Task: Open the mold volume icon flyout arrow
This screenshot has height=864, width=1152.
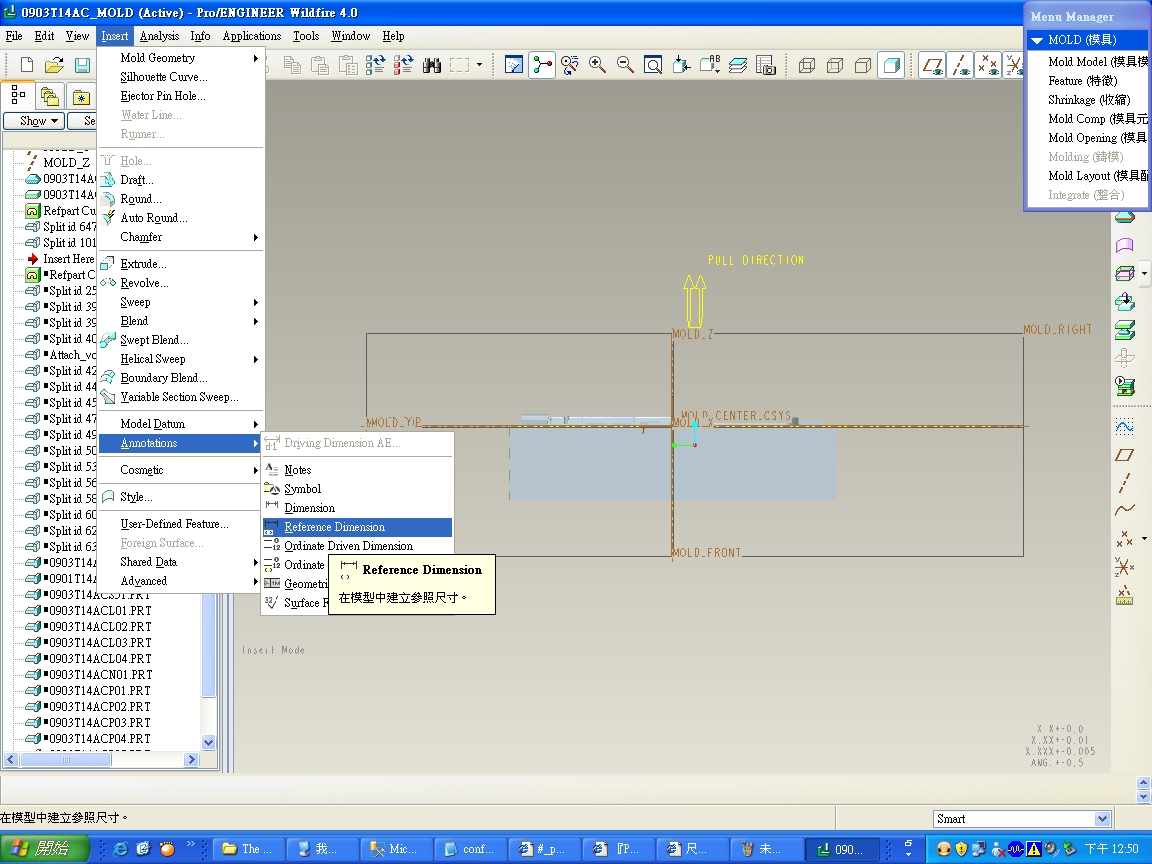Action: pos(1144,273)
